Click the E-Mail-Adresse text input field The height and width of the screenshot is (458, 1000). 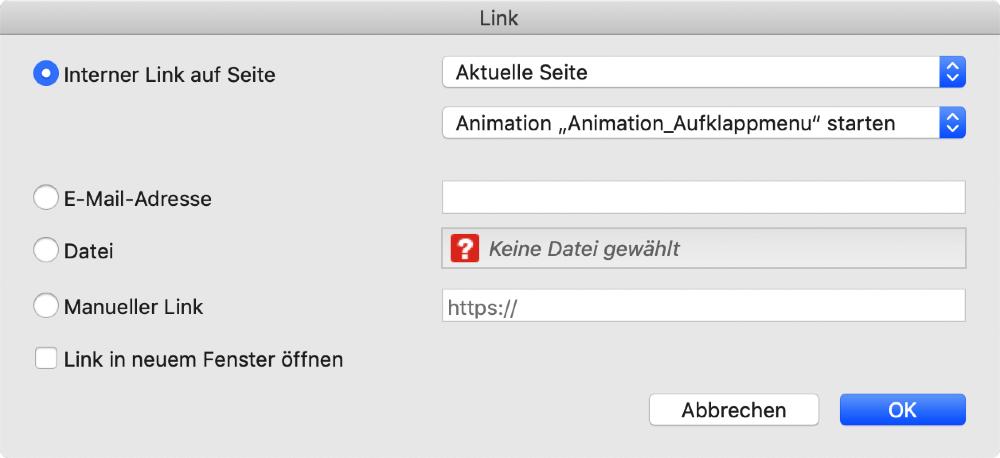coord(703,197)
